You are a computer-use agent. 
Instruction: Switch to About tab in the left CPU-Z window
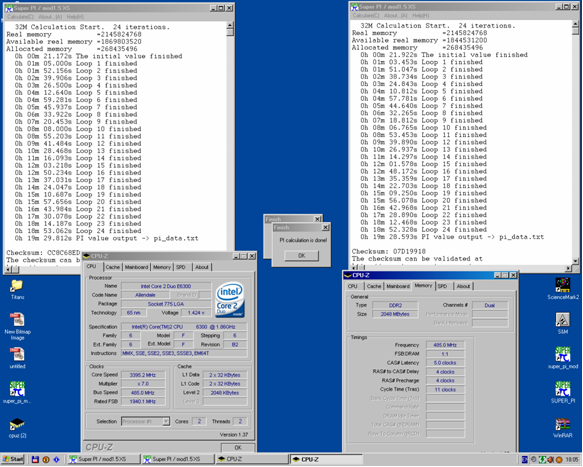coord(202,267)
